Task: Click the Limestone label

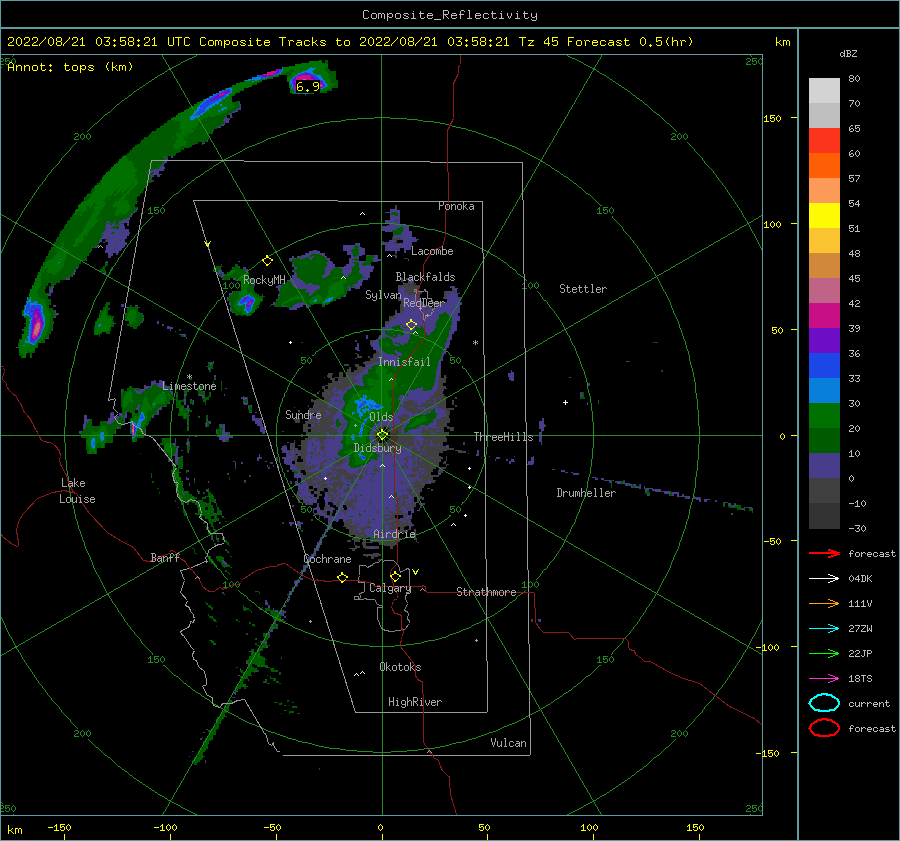Action: pos(189,386)
